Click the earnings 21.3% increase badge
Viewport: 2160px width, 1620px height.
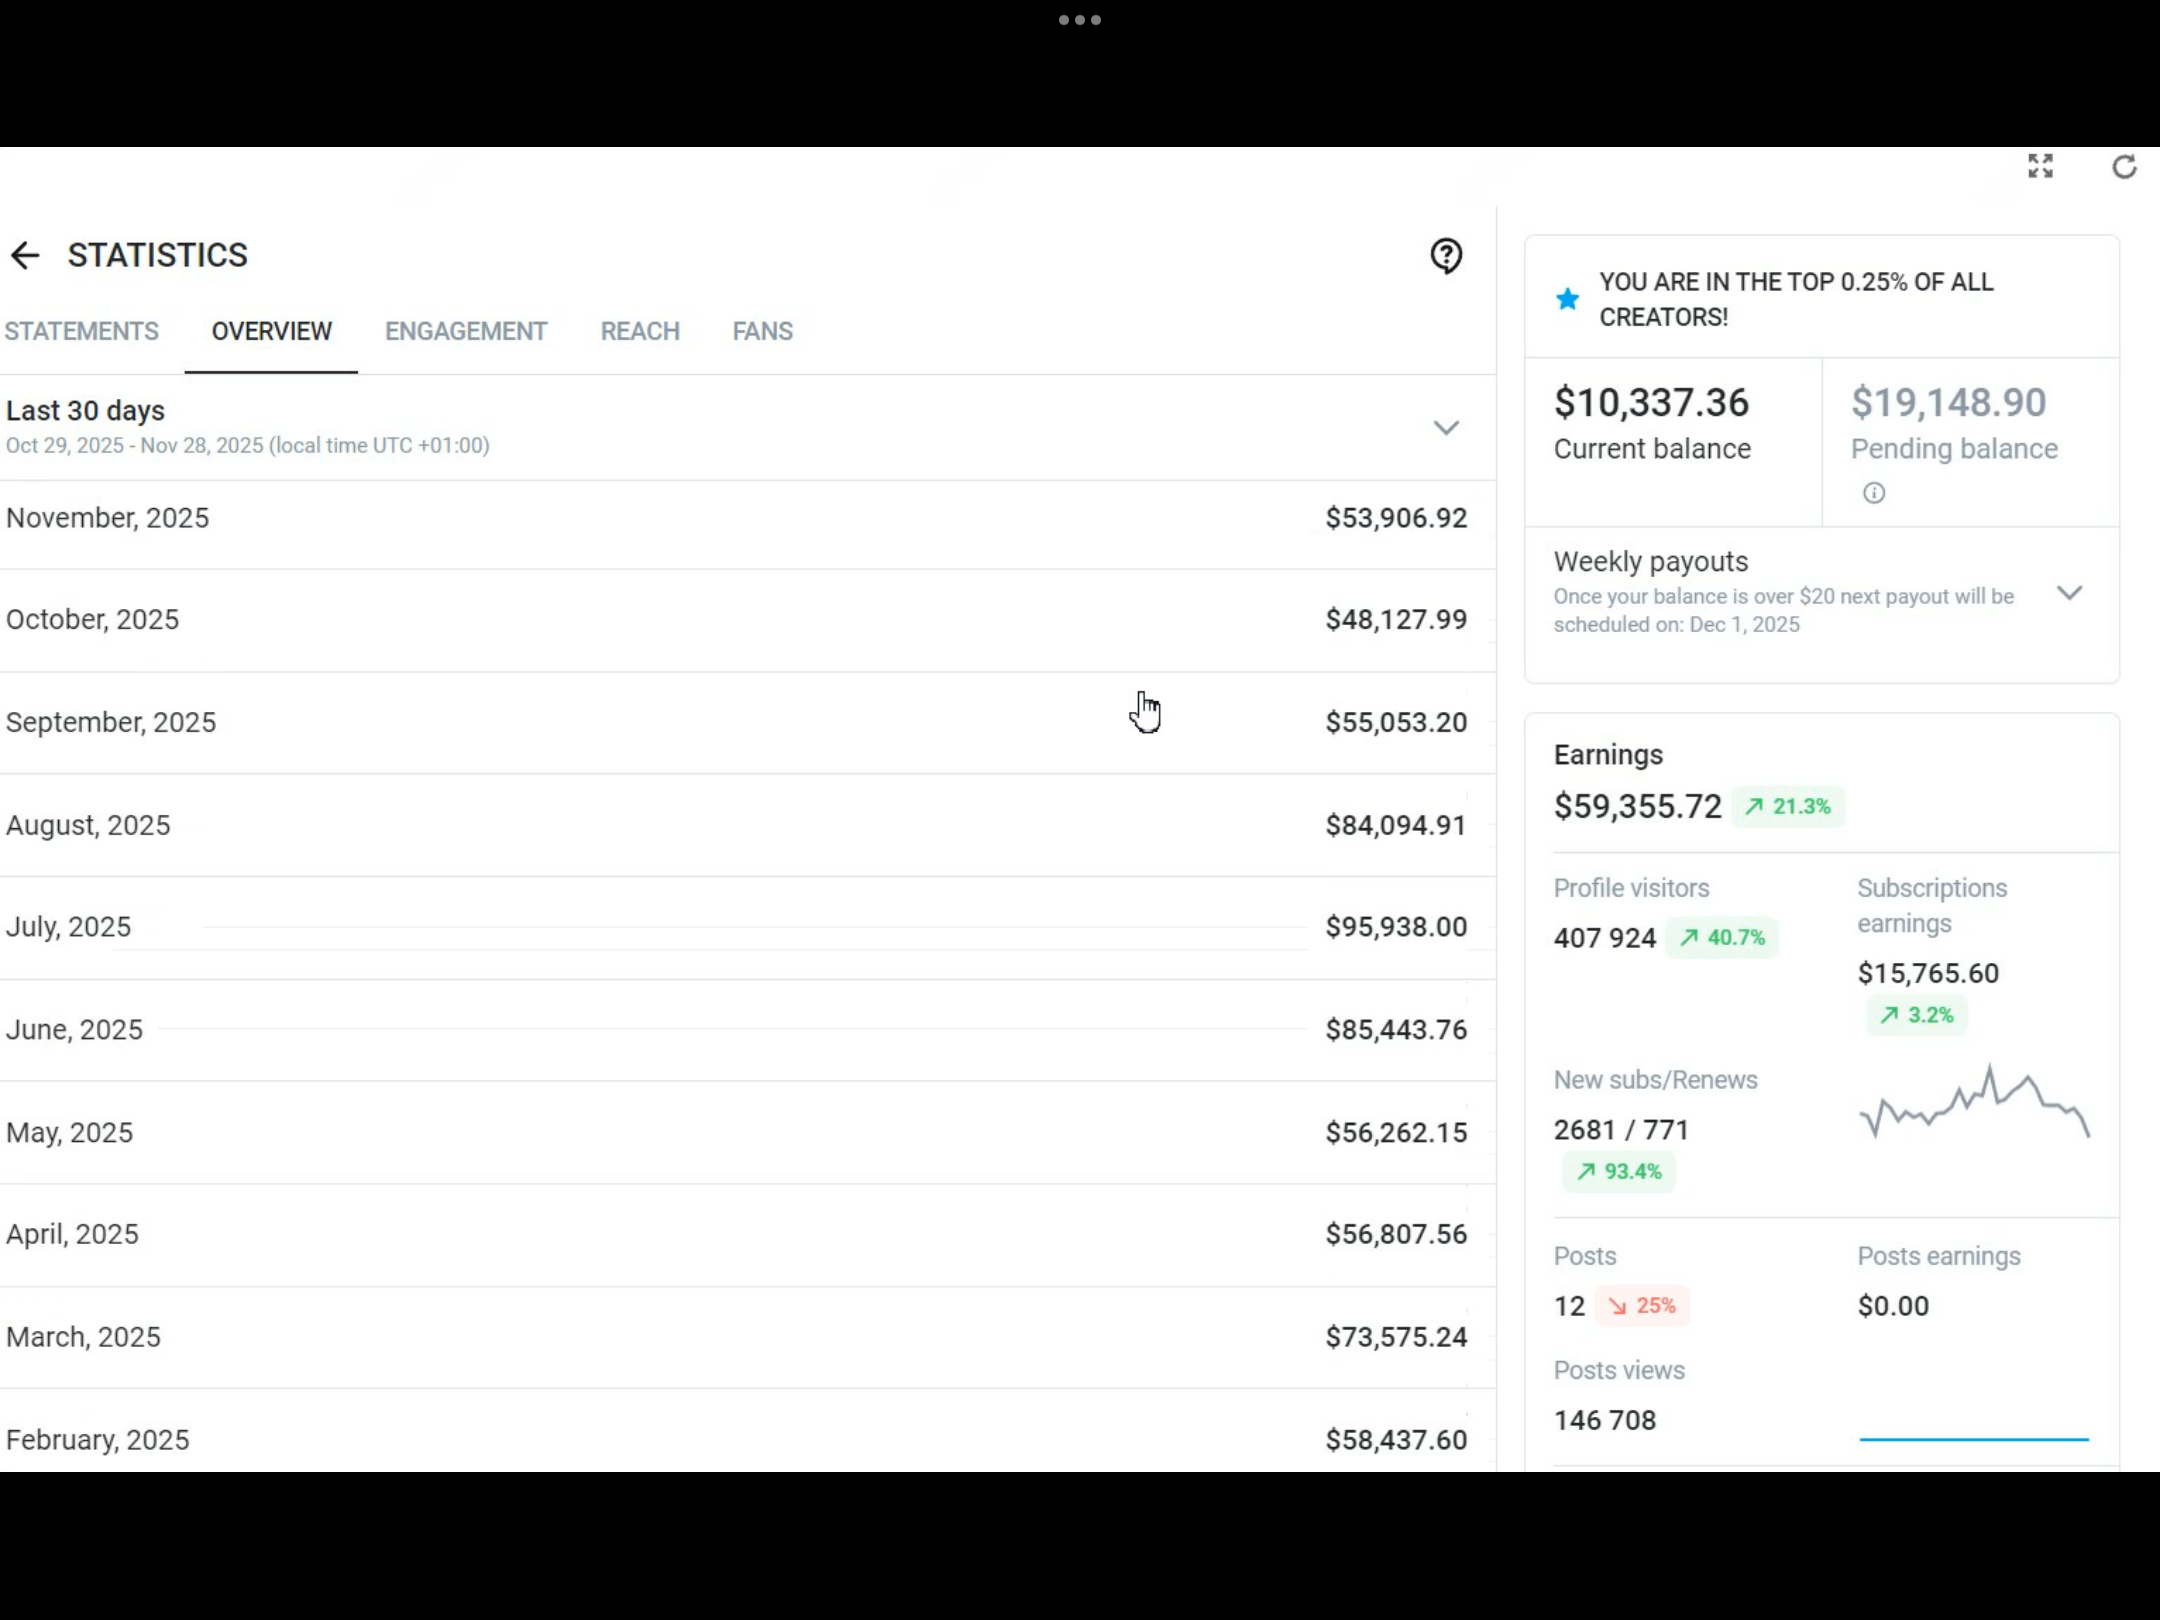coord(1788,807)
